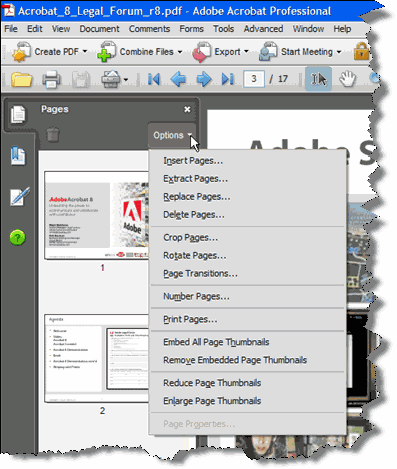The image size is (397, 469).
Task: Go to previous page arrow
Action: [x=178, y=79]
